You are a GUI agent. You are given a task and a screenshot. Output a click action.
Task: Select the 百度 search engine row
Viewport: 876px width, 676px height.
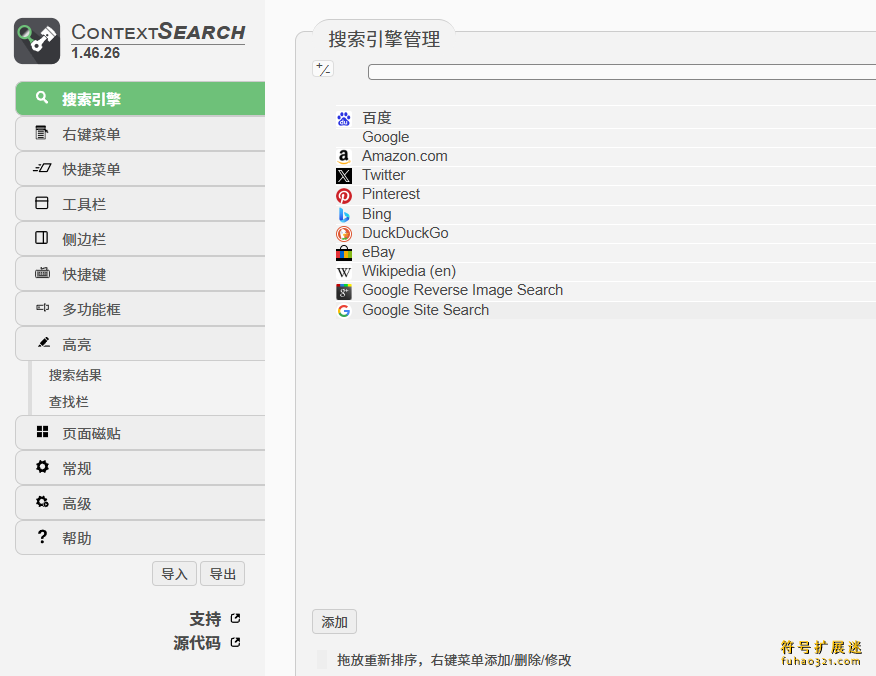(x=606, y=118)
